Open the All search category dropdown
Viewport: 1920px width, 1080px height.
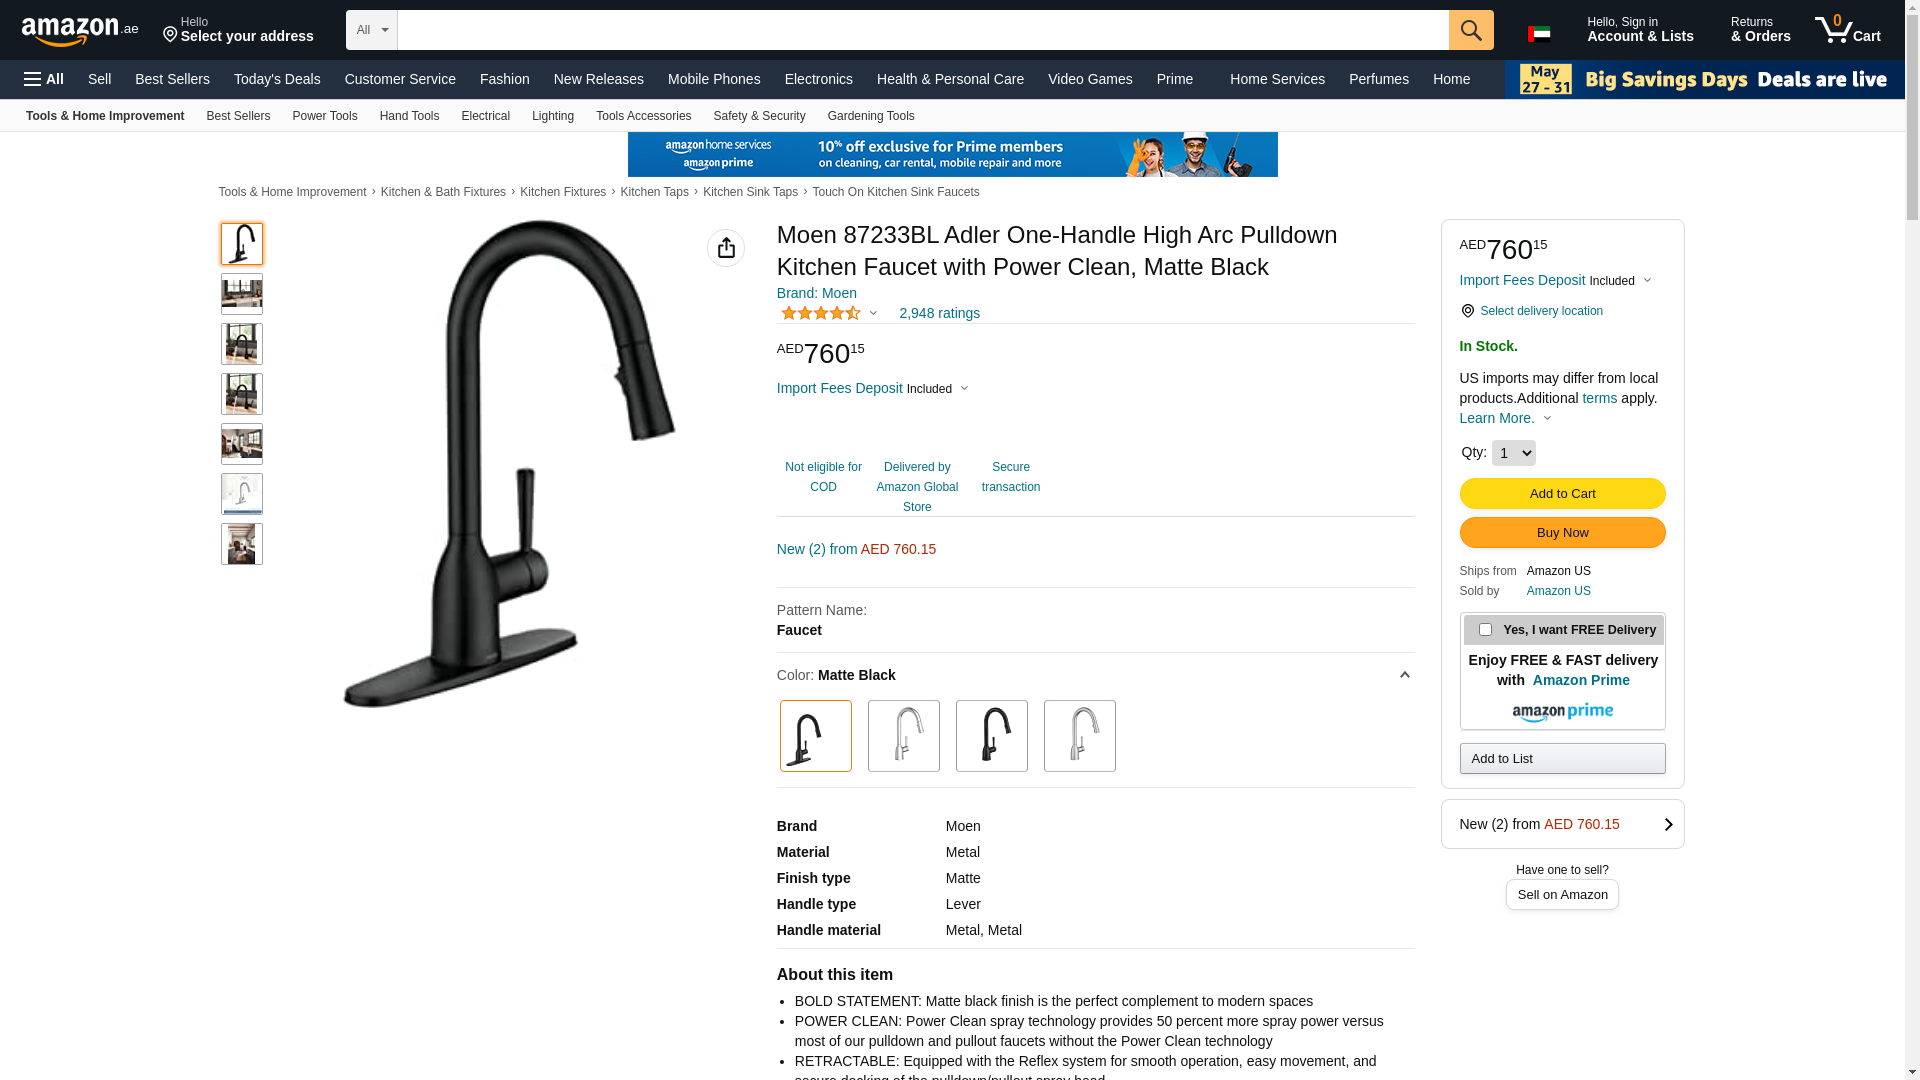click(x=372, y=30)
